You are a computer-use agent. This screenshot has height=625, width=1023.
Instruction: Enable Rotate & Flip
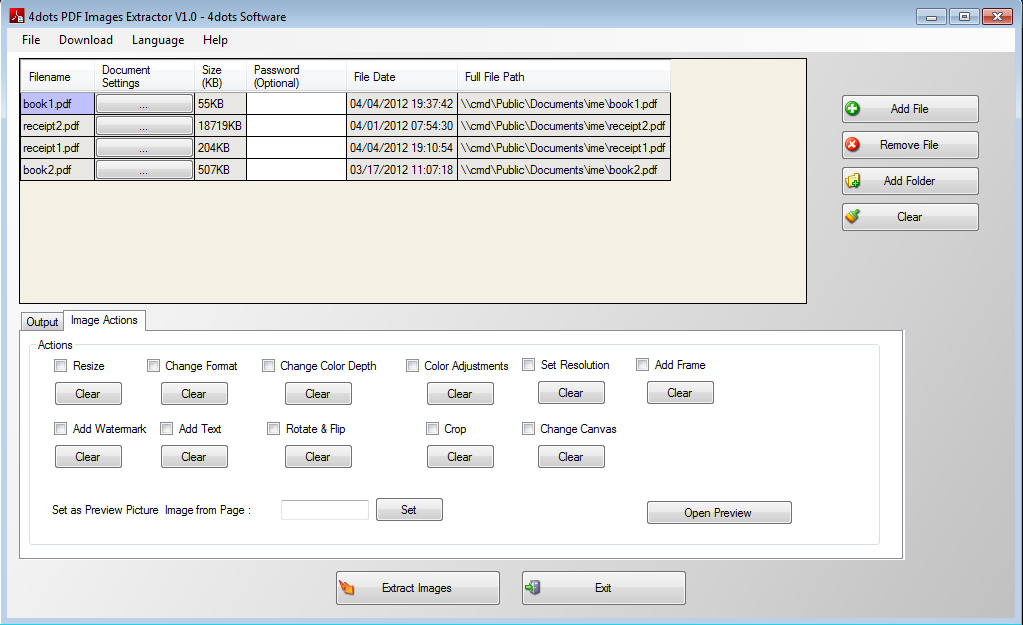(273, 428)
